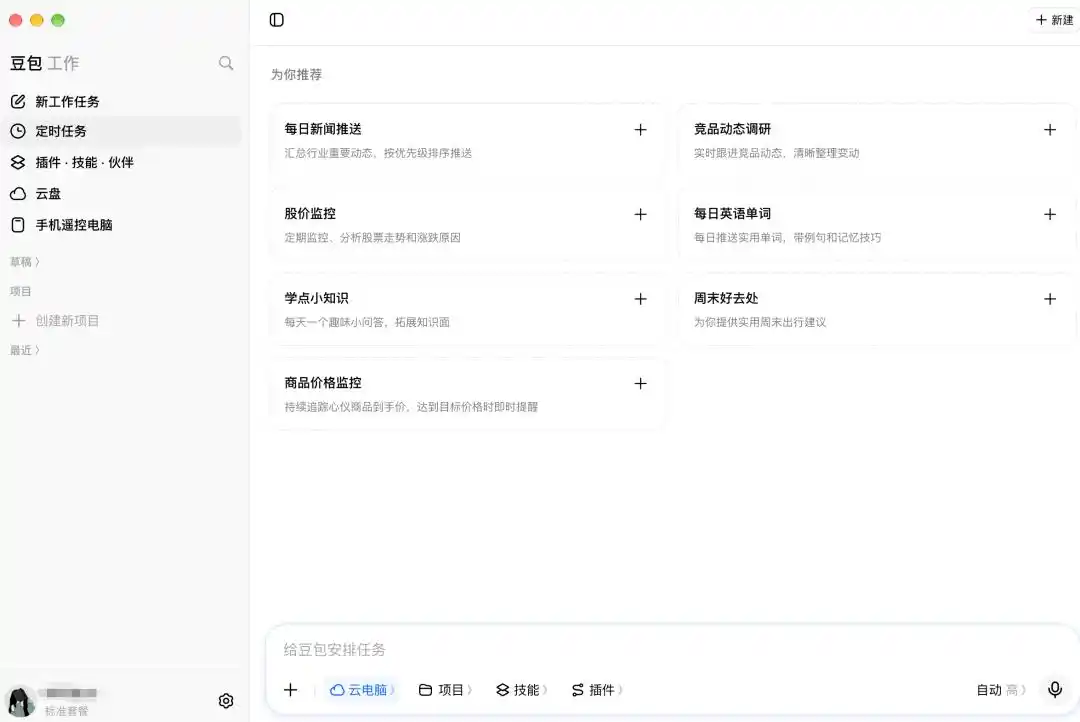The height and width of the screenshot is (722, 1080).
Task: Open the 技能 selector in input bar
Action: (522, 690)
